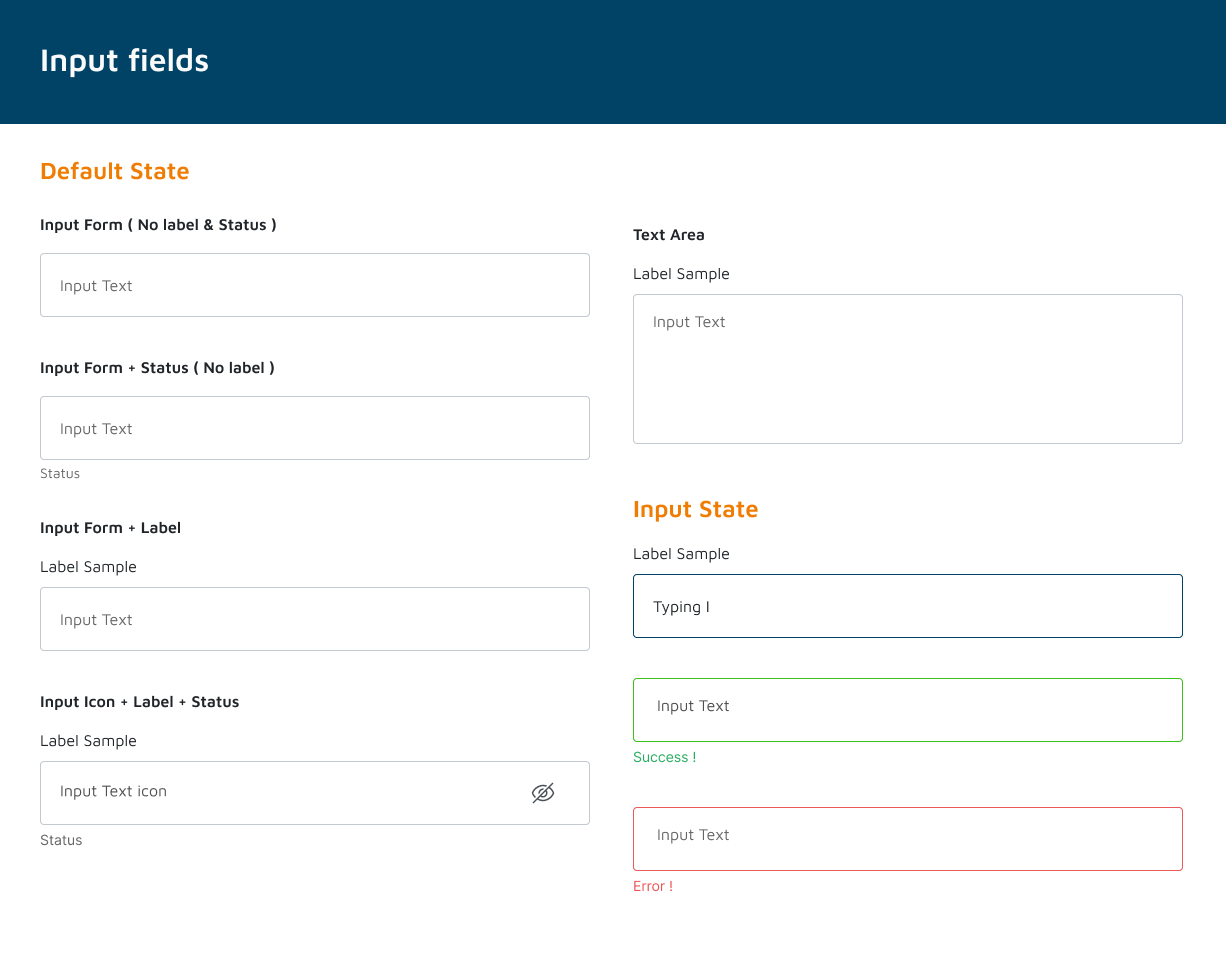Click "Label Sample" above the Typing field
1226x959 pixels.
(681, 554)
